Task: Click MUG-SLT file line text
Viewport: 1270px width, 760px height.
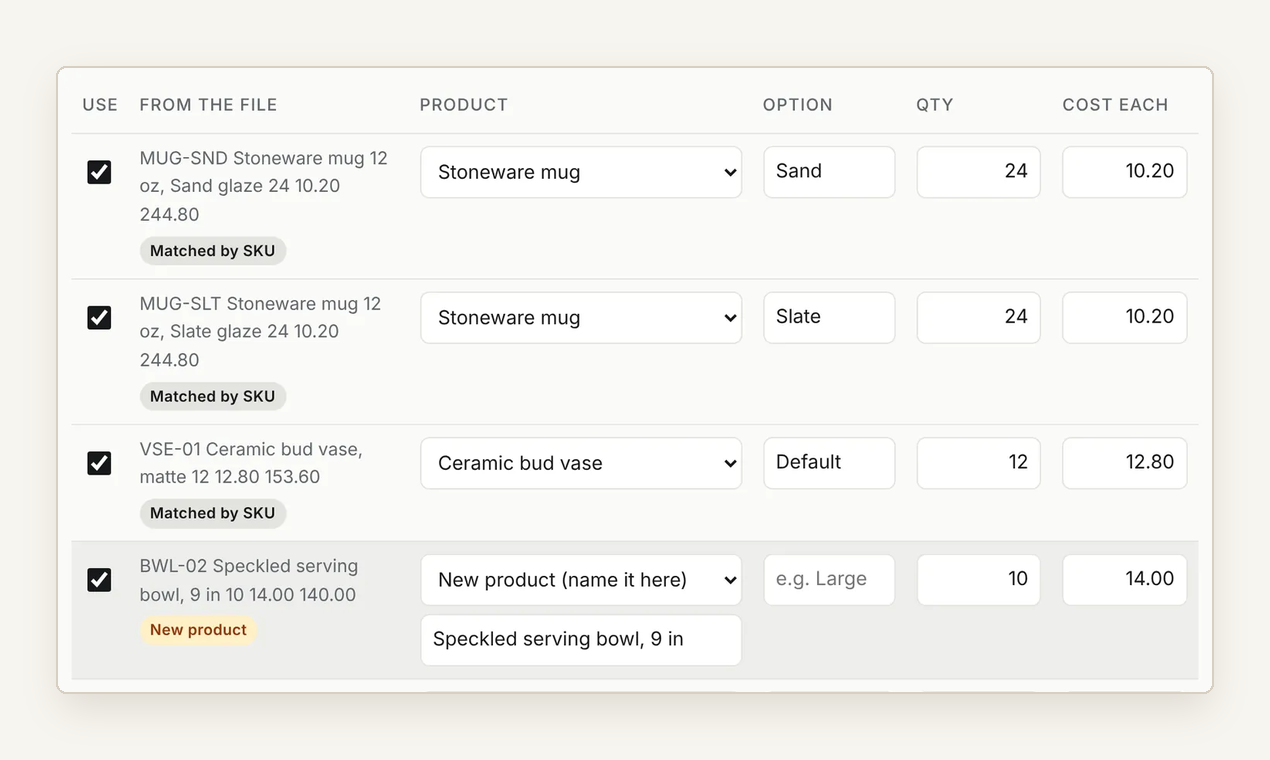Action: tap(261, 331)
